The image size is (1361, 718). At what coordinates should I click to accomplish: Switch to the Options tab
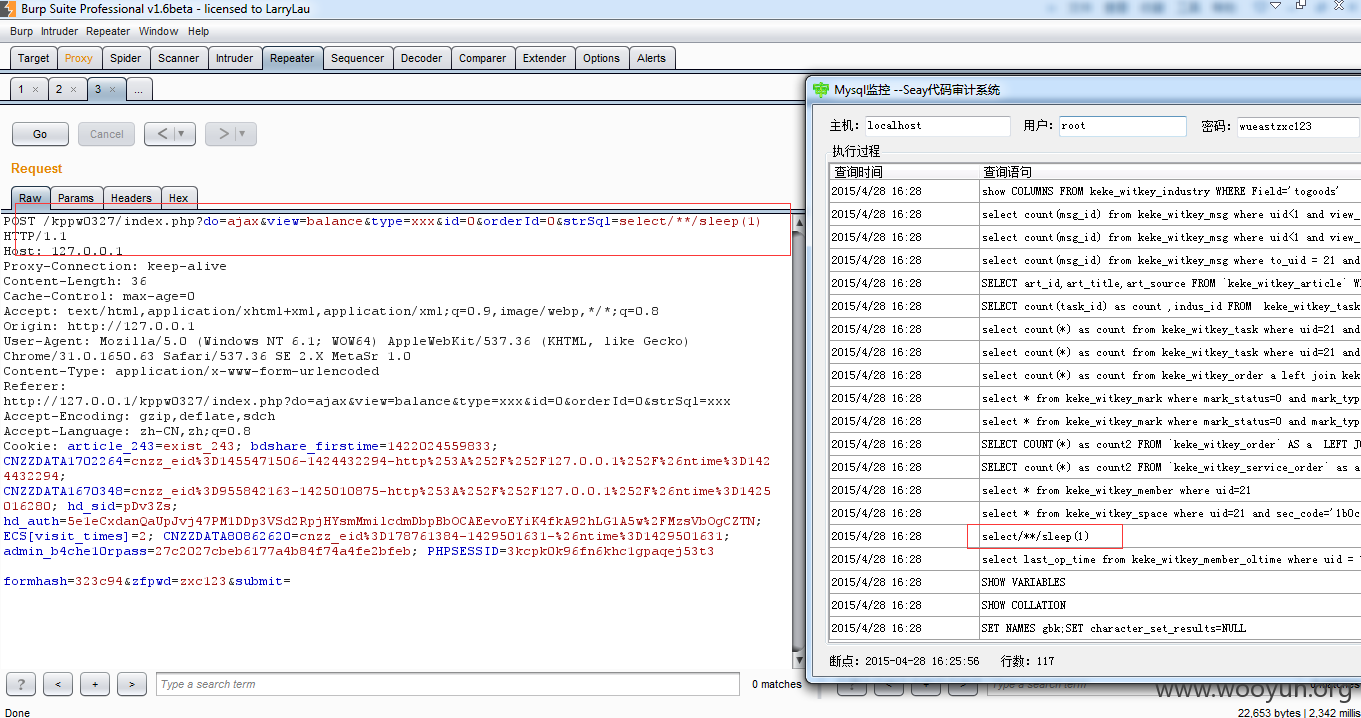[601, 58]
